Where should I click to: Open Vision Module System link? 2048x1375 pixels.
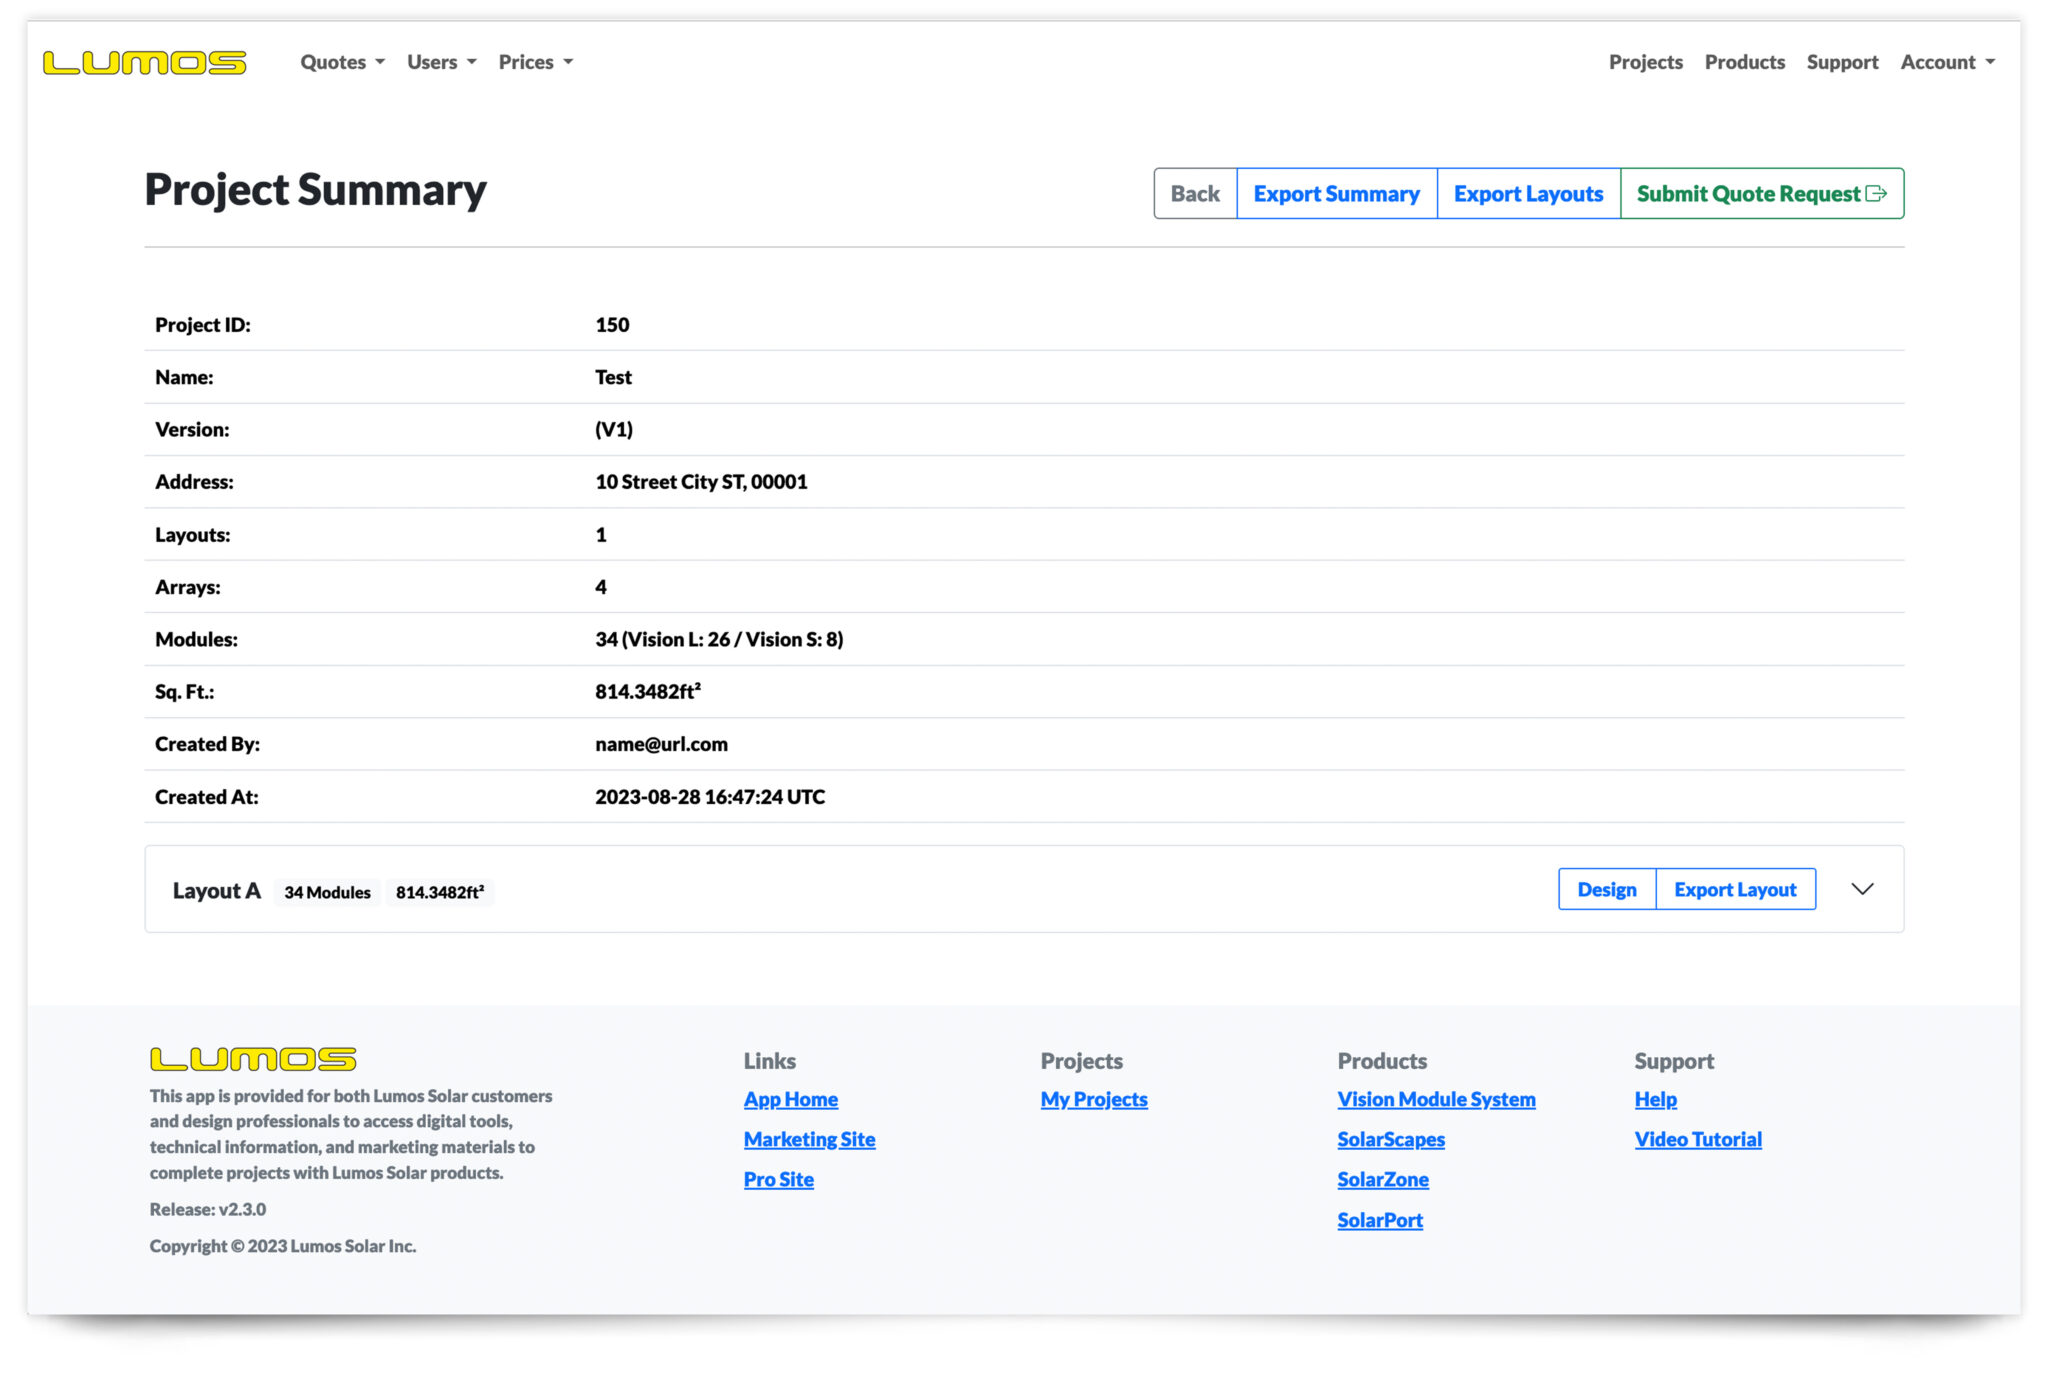click(x=1436, y=1099)
